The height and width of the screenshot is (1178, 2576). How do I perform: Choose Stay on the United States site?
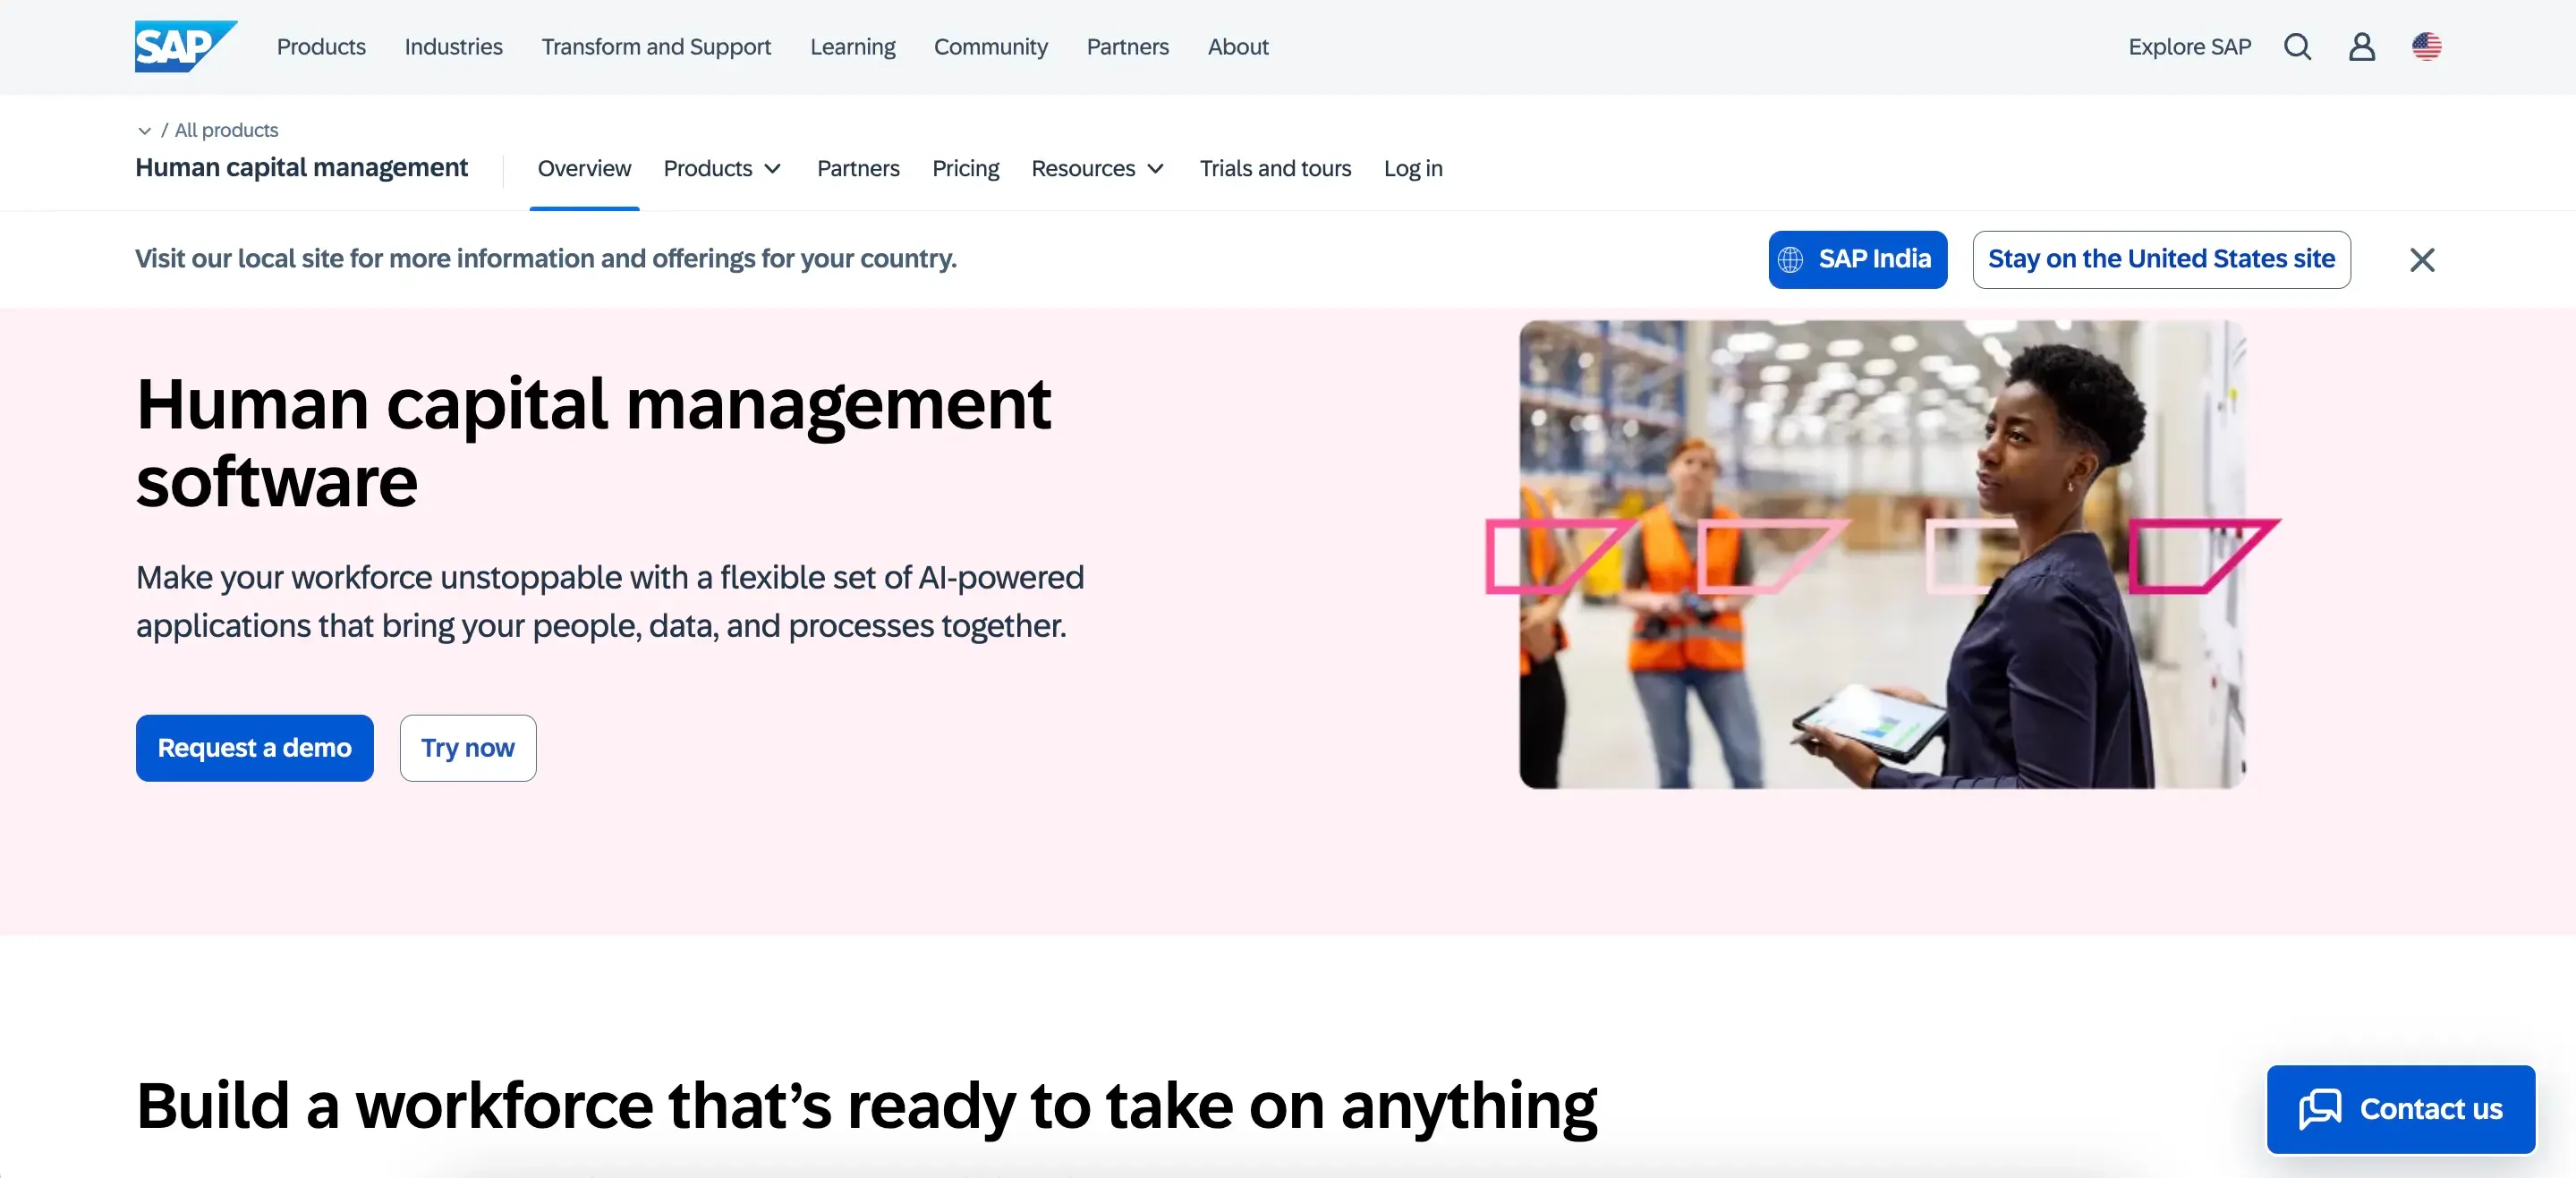click(x=2160, y=260)
